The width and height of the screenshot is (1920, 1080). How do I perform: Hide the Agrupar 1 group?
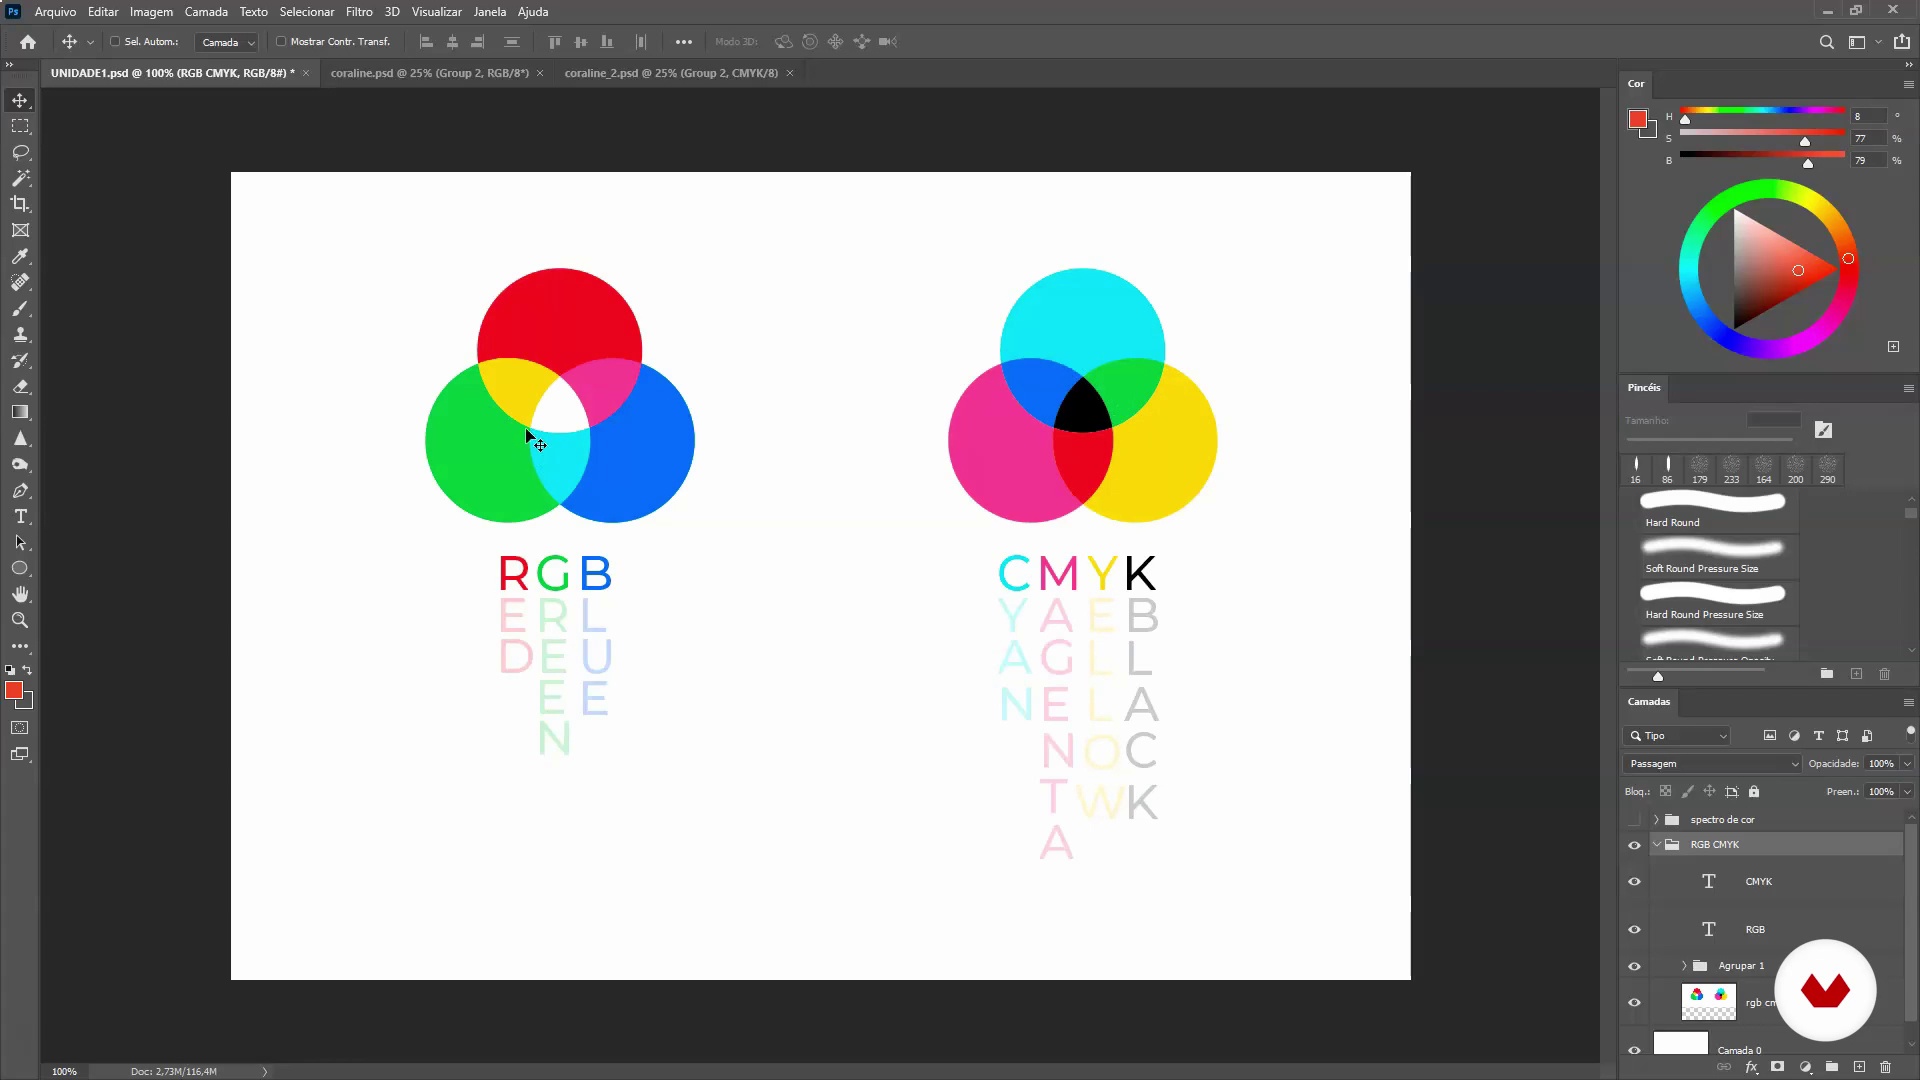tap(1634, 967)
